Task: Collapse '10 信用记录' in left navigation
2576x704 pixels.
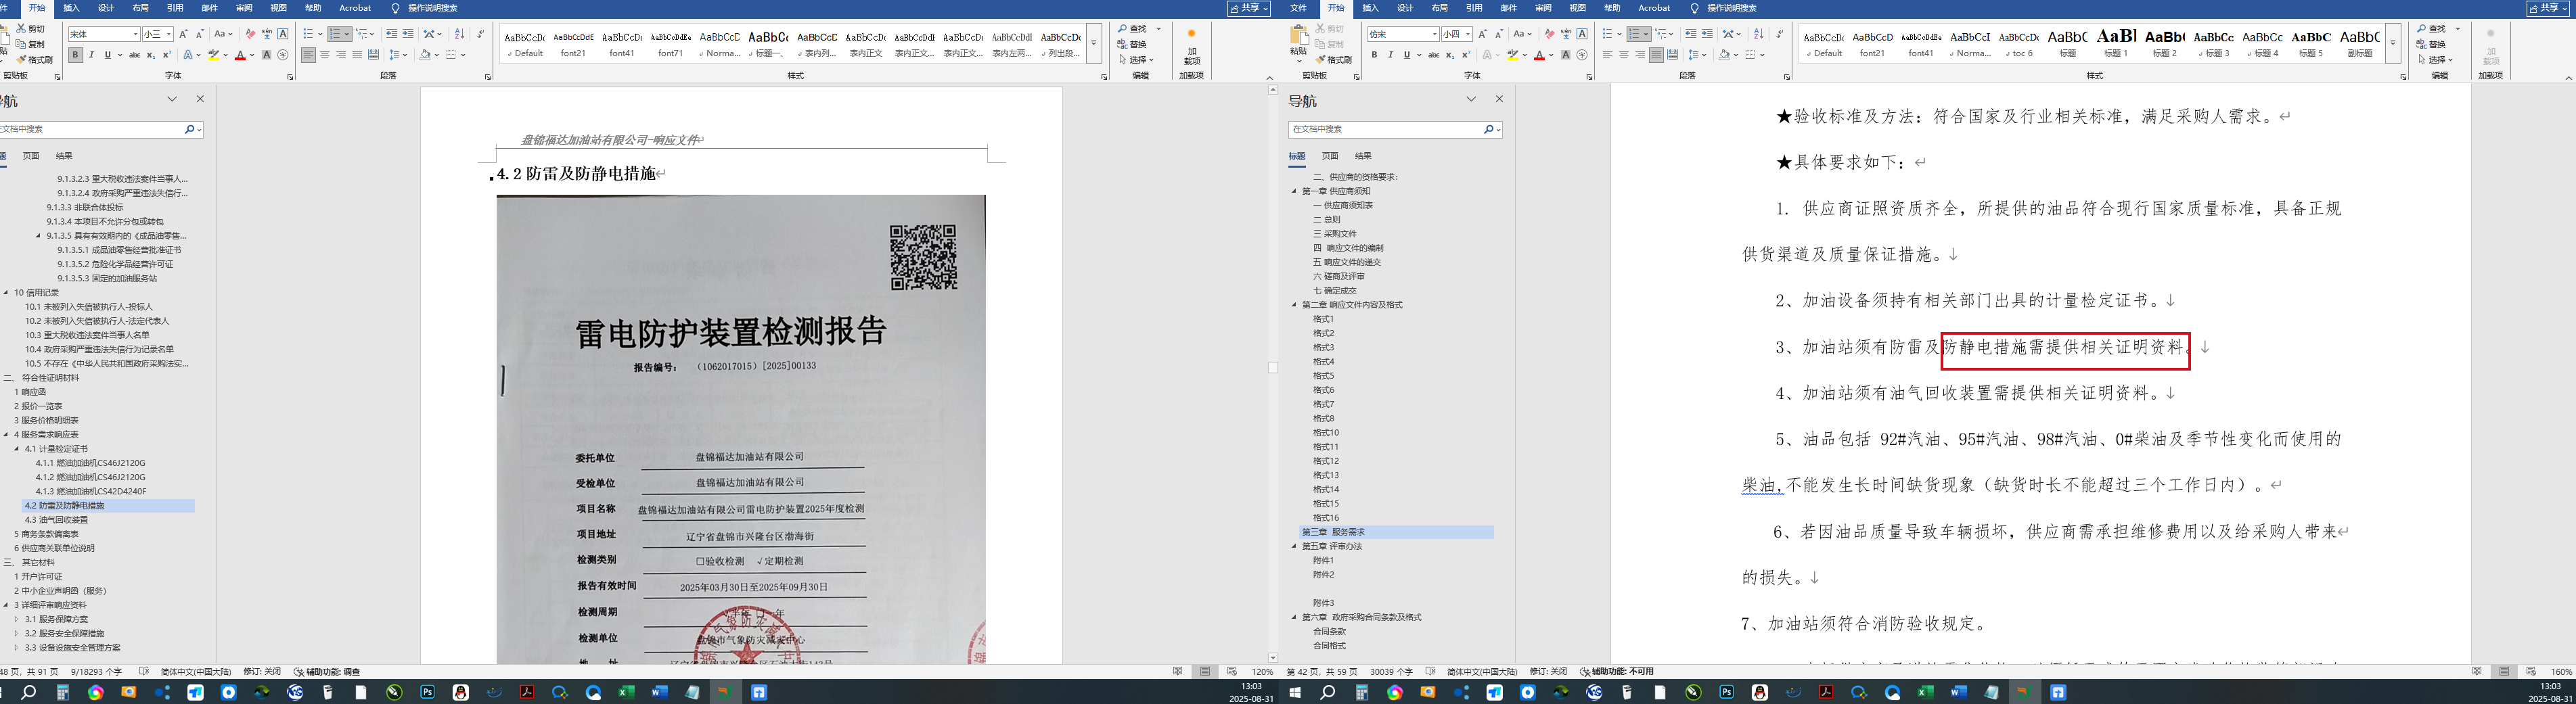Action: pos(6,293)
